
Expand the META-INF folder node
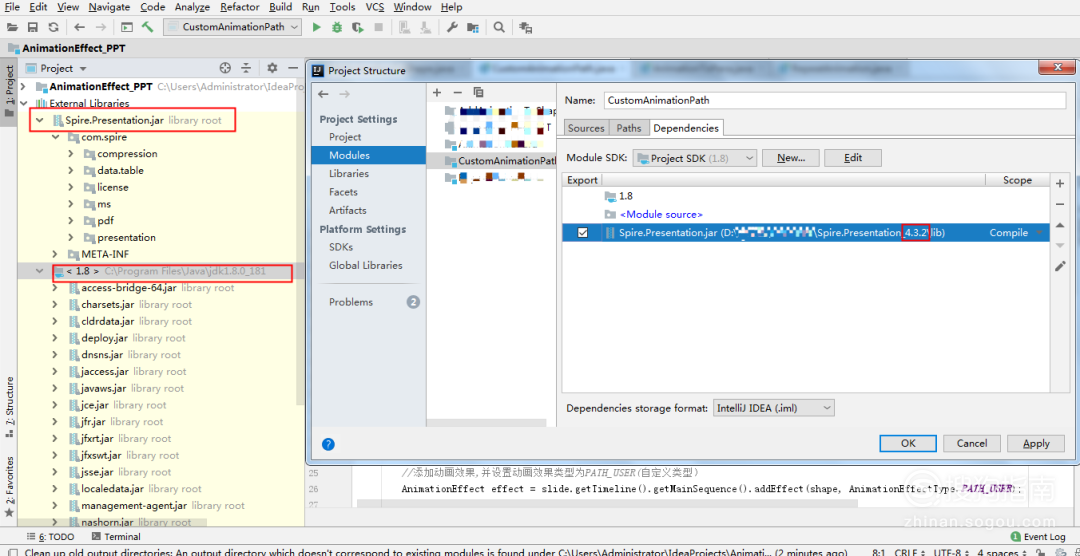[56, 254]
